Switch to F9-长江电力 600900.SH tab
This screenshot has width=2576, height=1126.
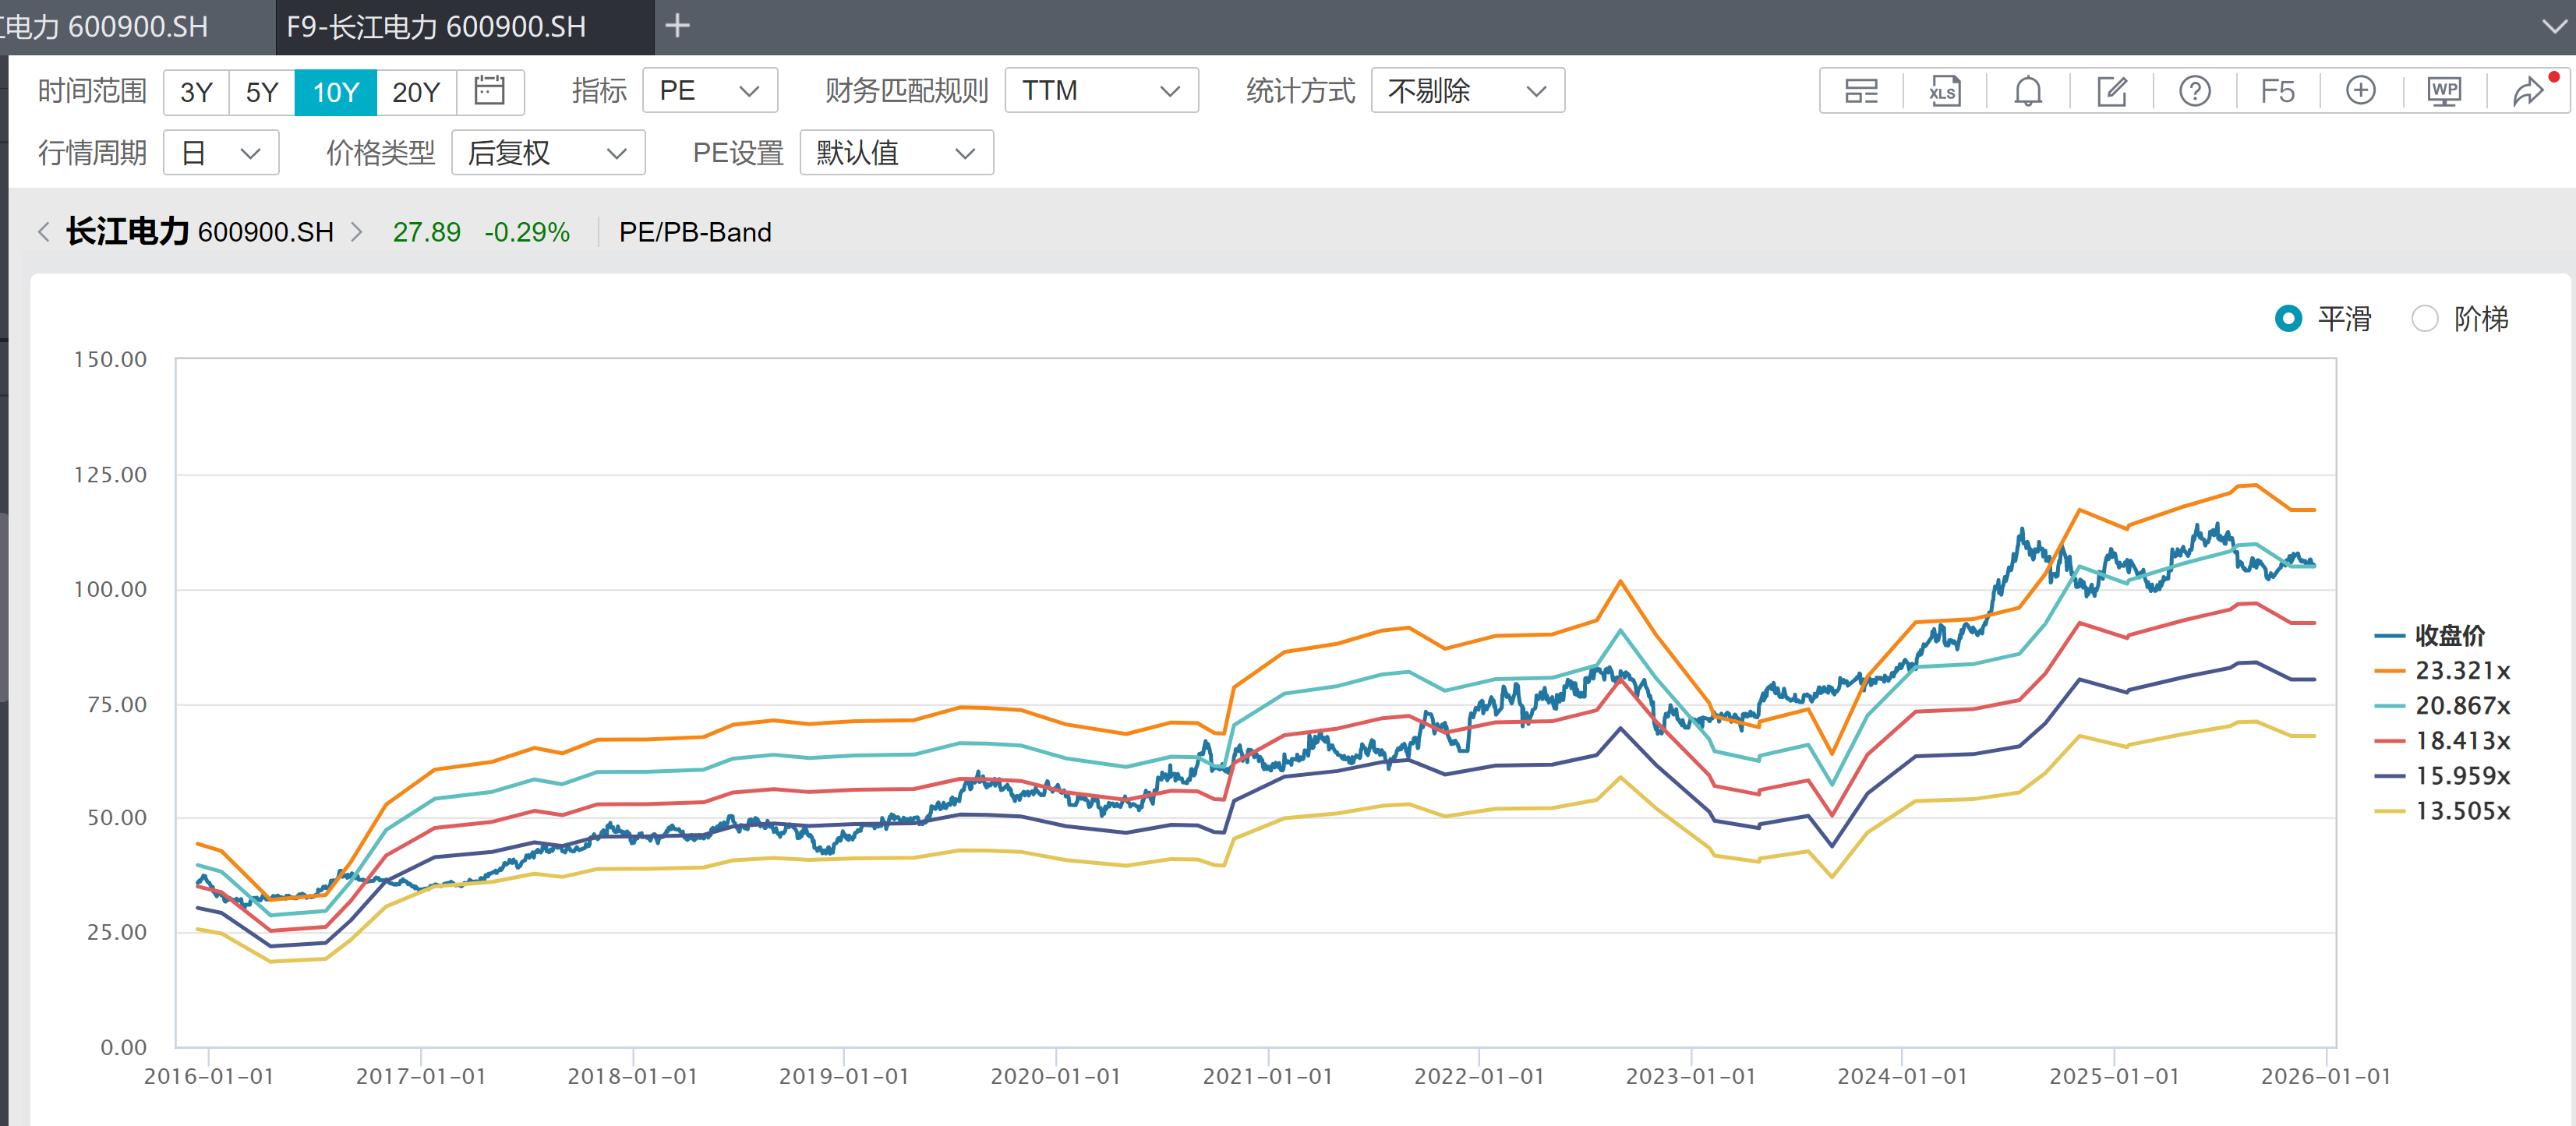point(437,27)
